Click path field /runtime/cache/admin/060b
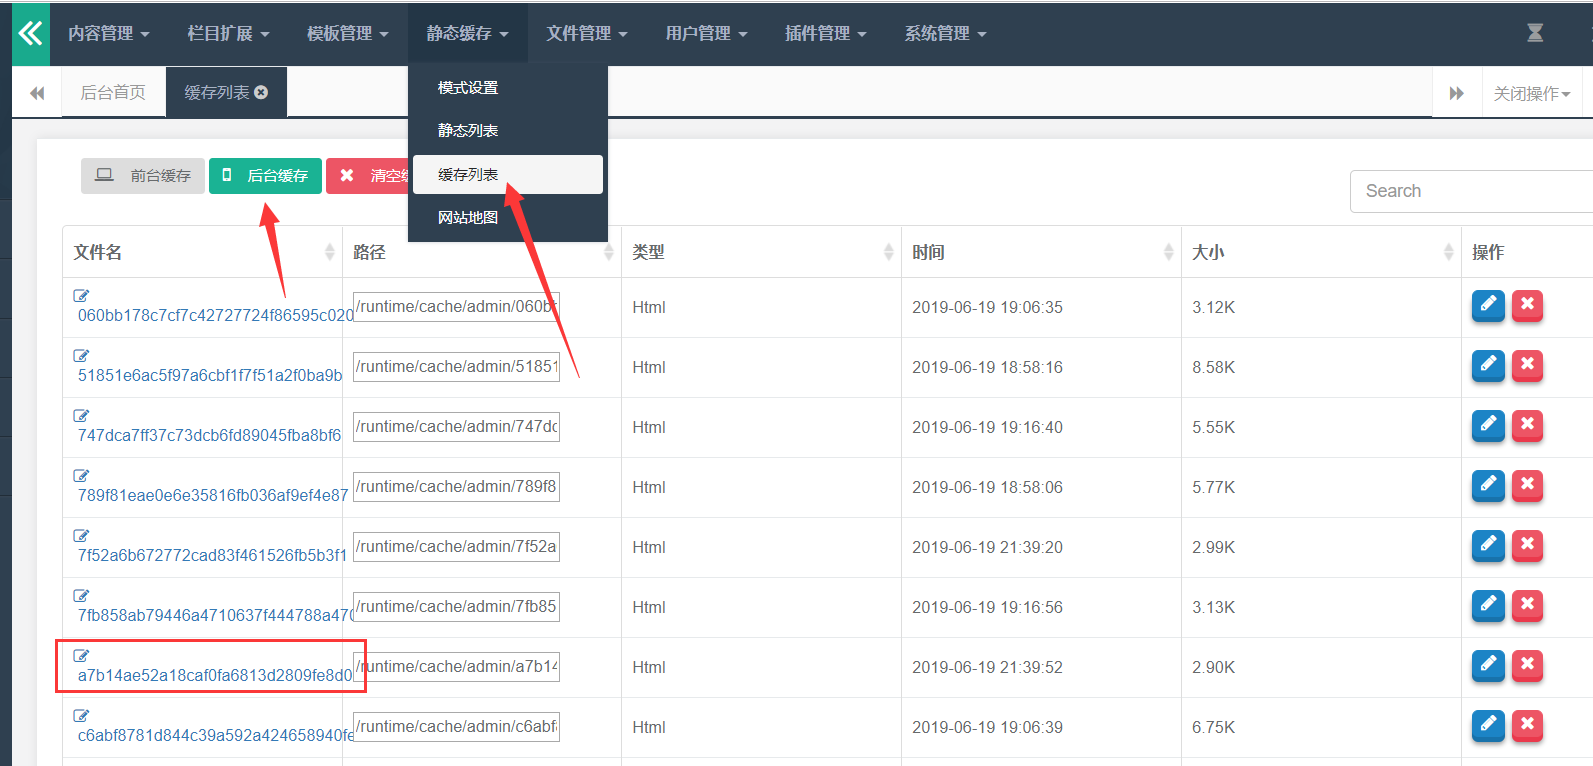 point(456,307)
